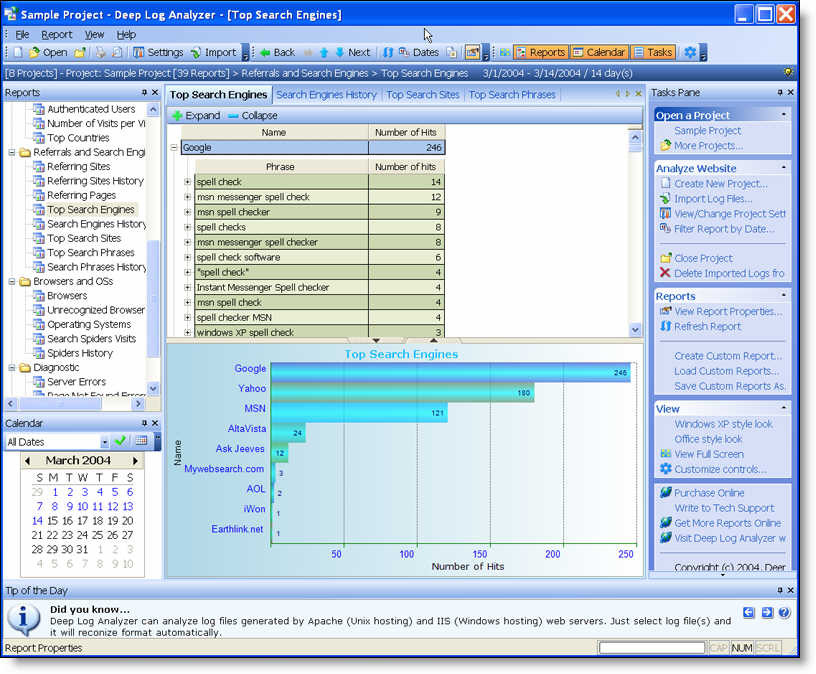Select Operating Systems report in tree
Screen dimensions: 816x674
(x=89, y=324)
